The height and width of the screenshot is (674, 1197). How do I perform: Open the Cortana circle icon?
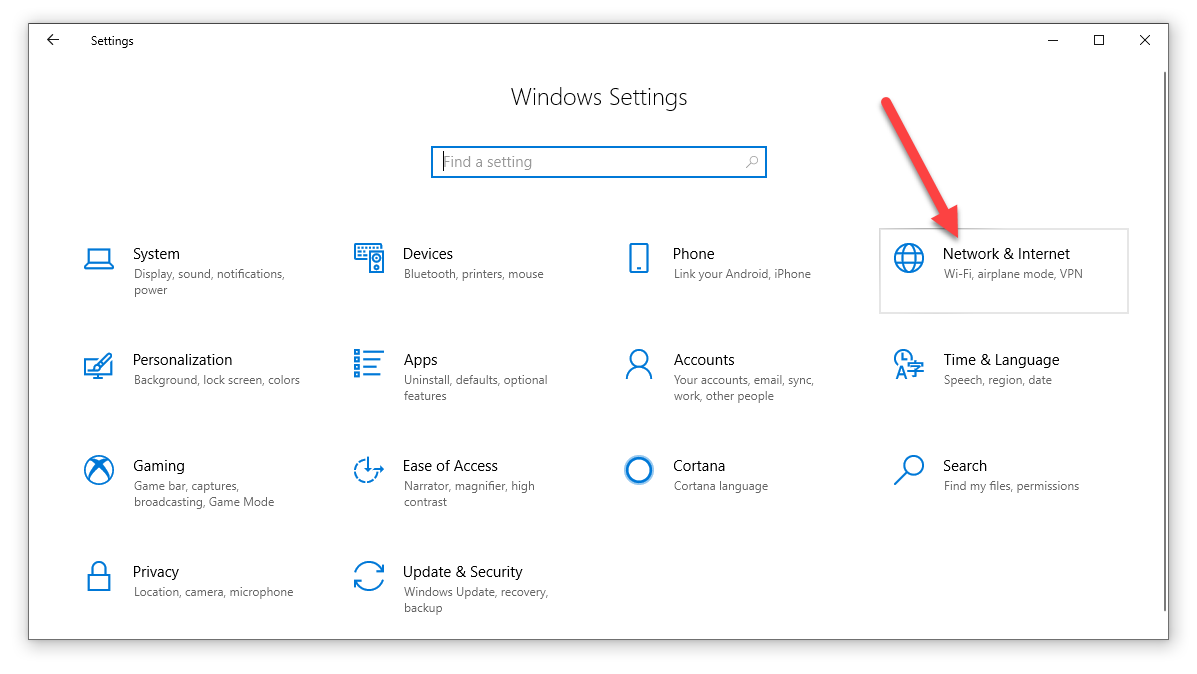point(638,470)
